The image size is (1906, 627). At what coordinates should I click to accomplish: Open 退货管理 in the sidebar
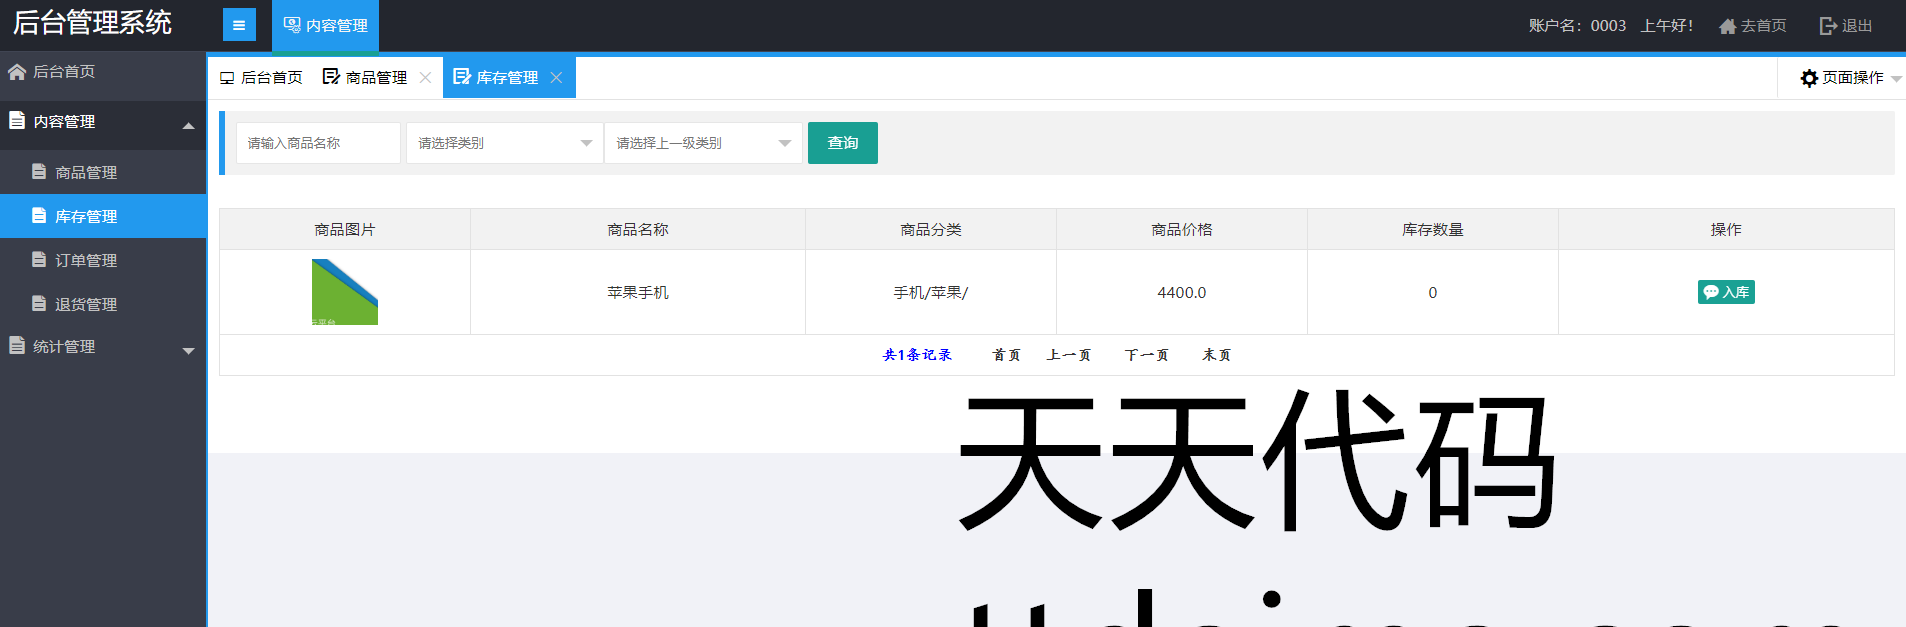coord(86,304)
